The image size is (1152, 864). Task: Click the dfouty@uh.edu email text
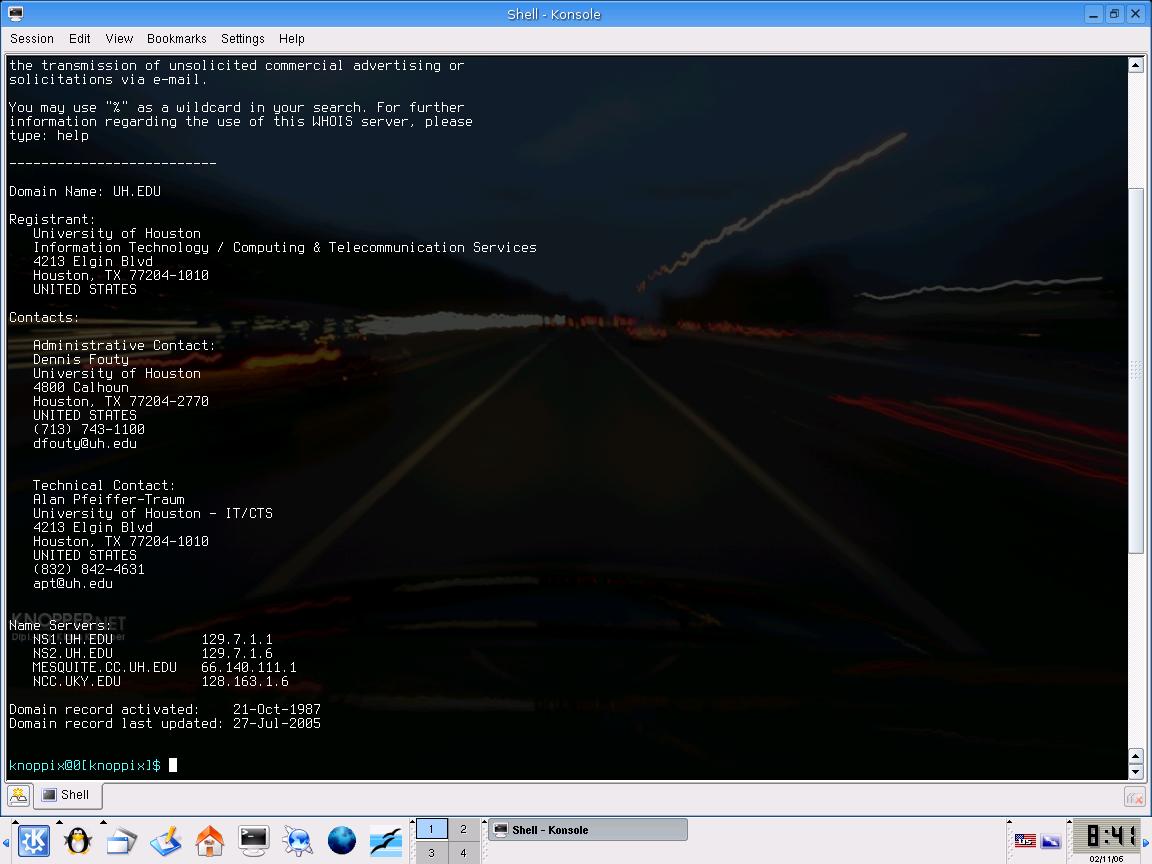click(84, 443)
